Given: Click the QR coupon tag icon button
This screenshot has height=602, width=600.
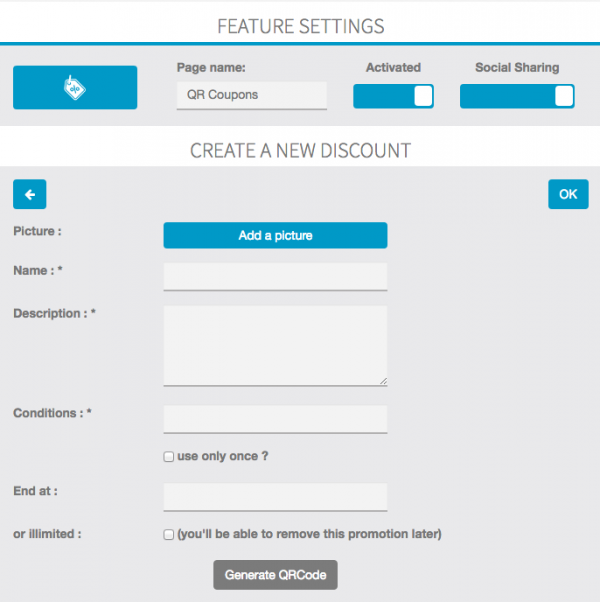Looking at the screenshot, I should (75, 87).
